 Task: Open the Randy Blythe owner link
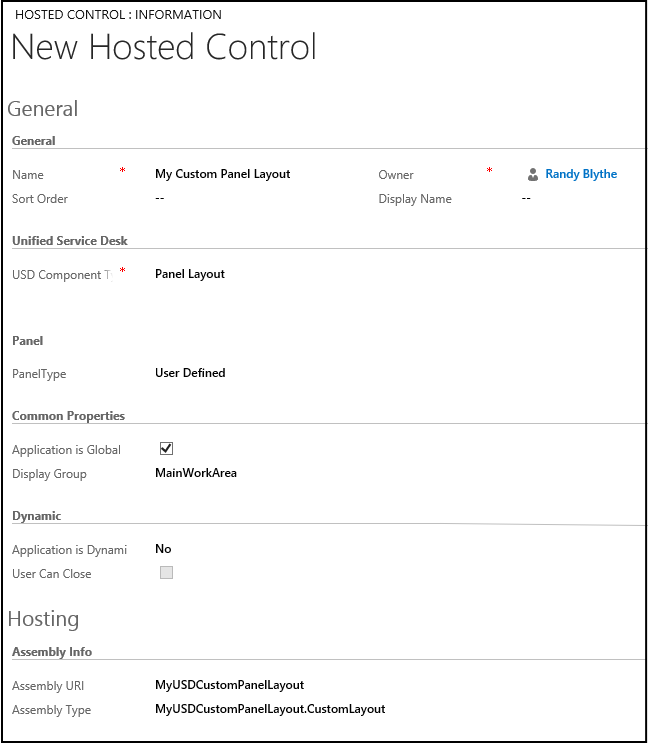pos(581,174)
